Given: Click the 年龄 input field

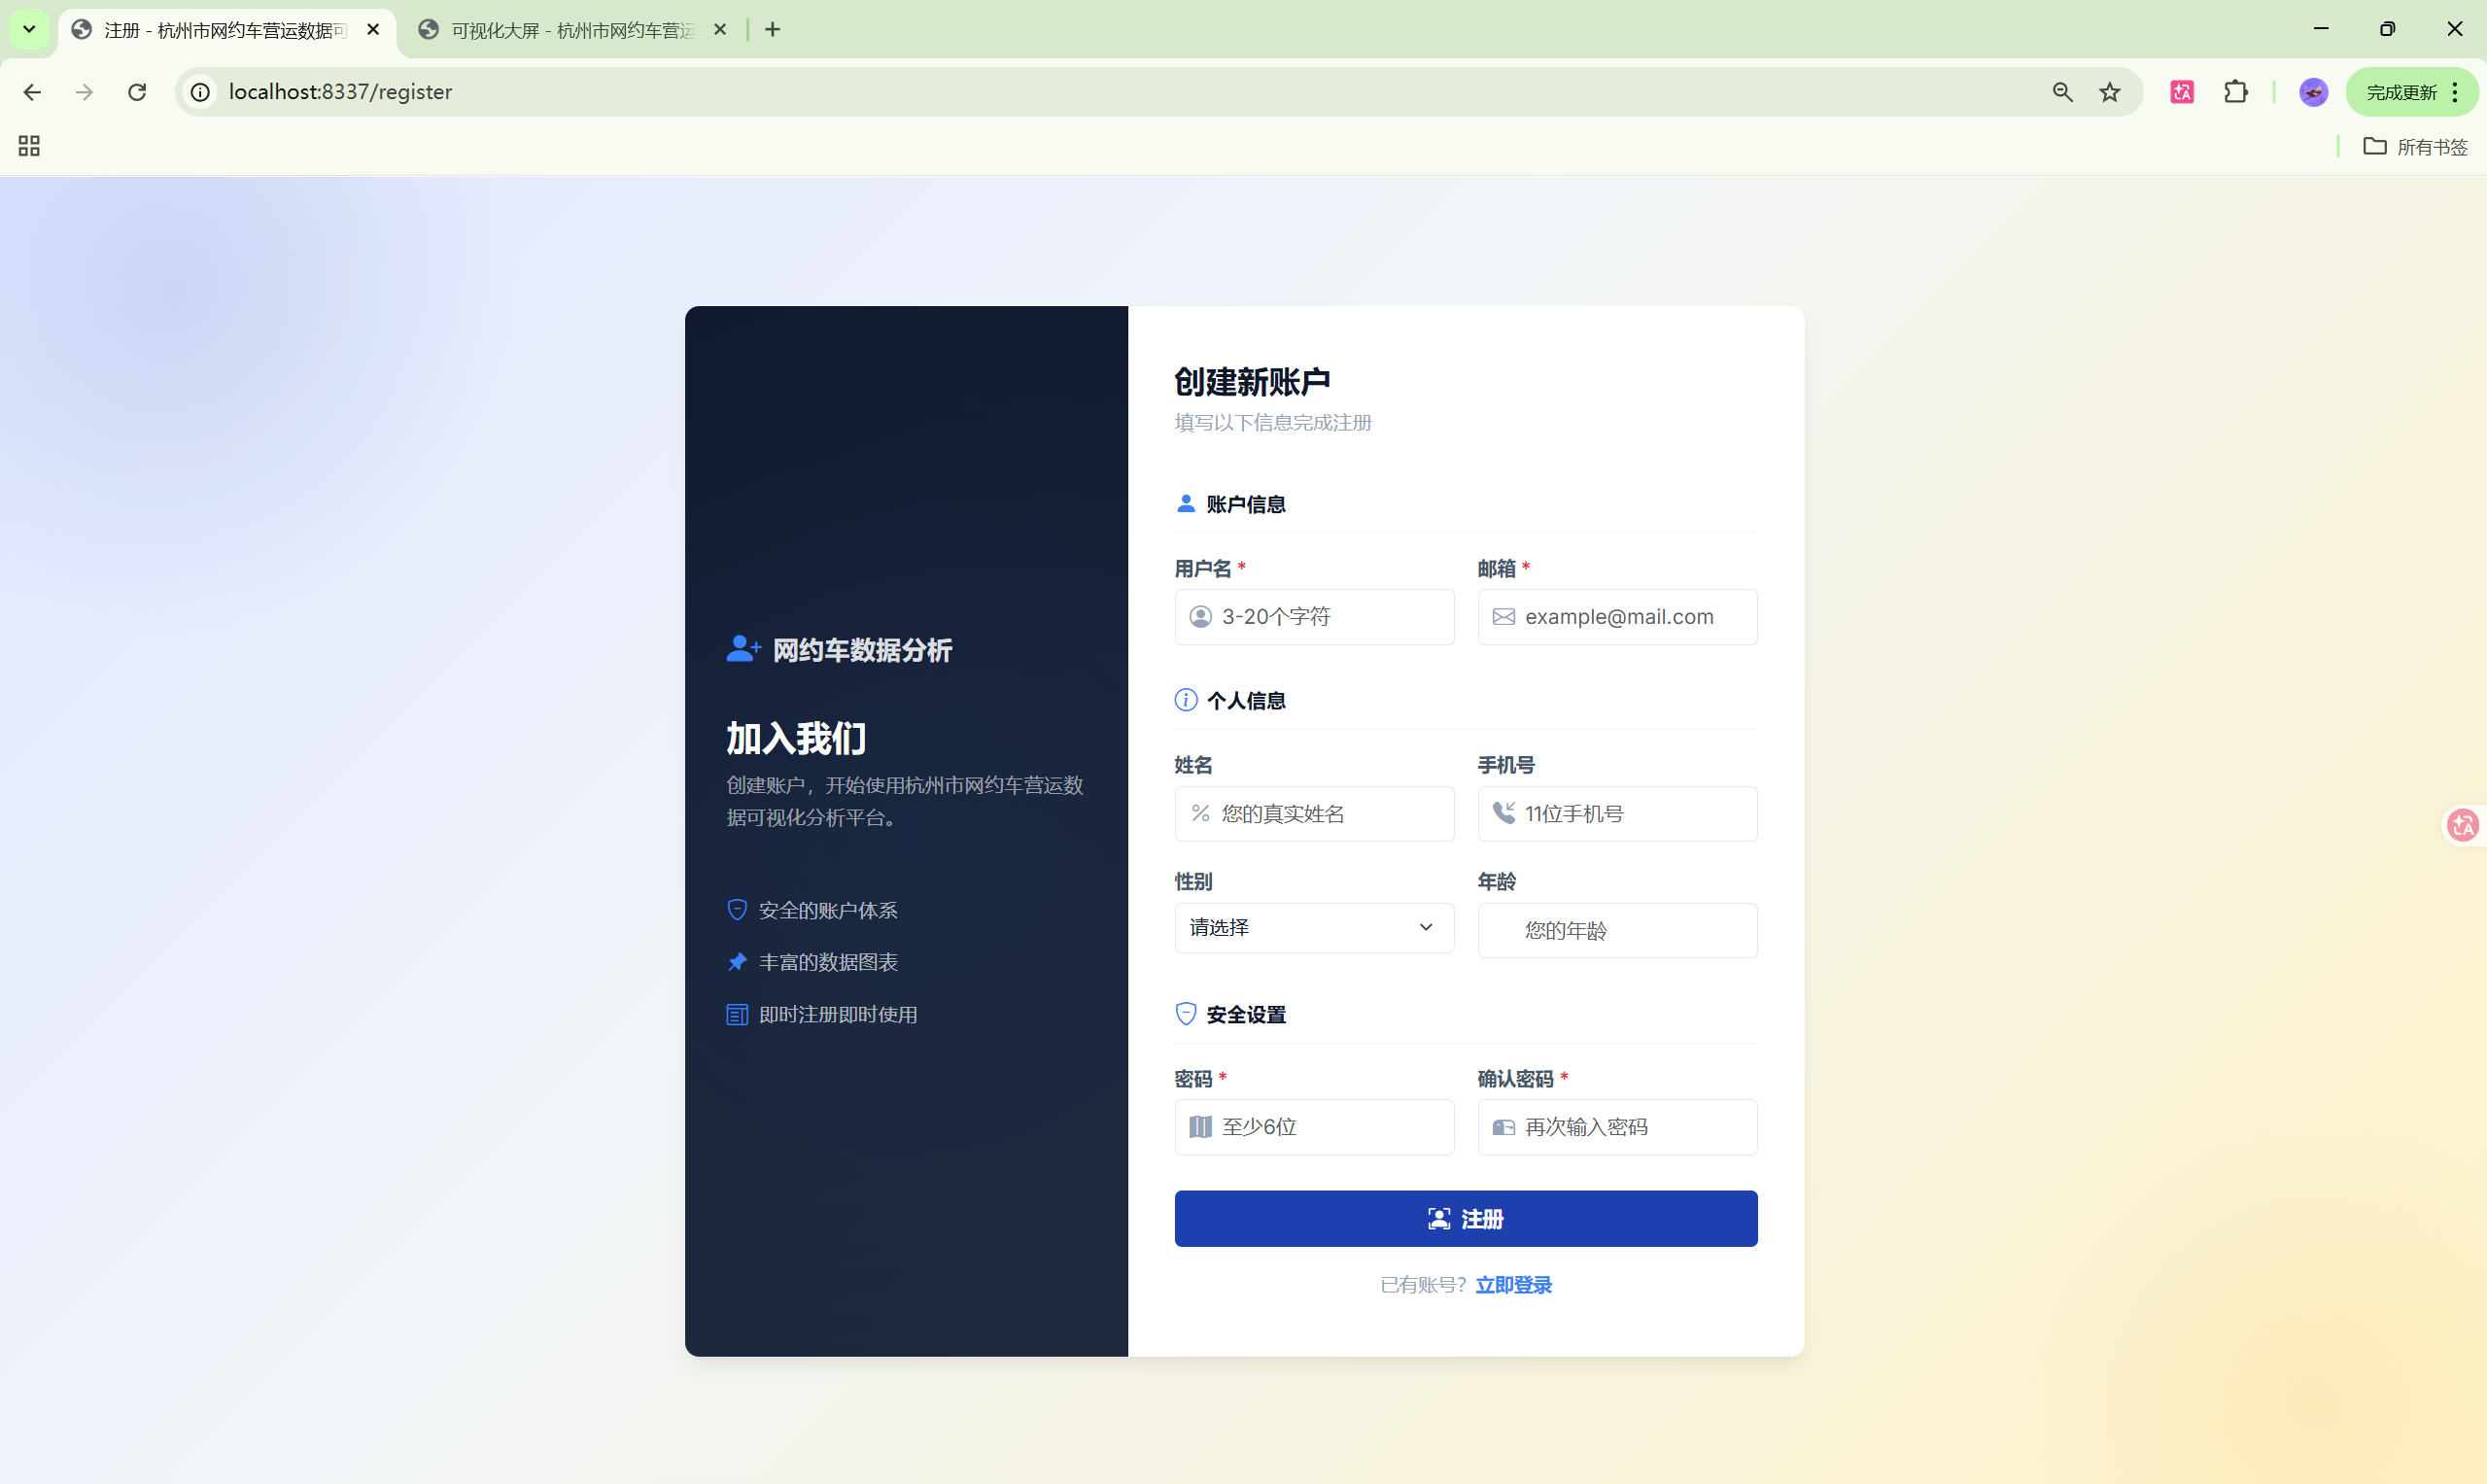Looking at the screenshot, I should 1617,930.
